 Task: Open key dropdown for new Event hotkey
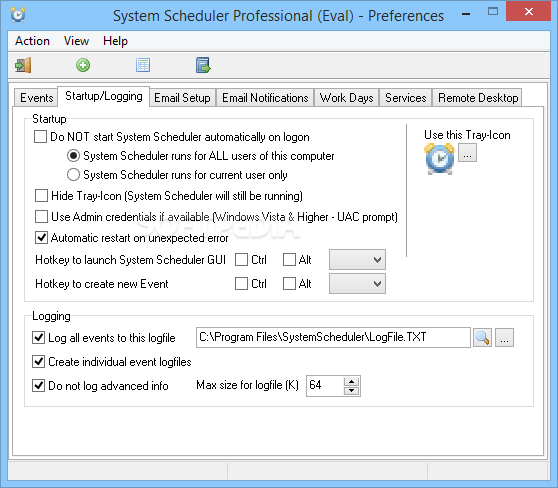tap(357, 284)
